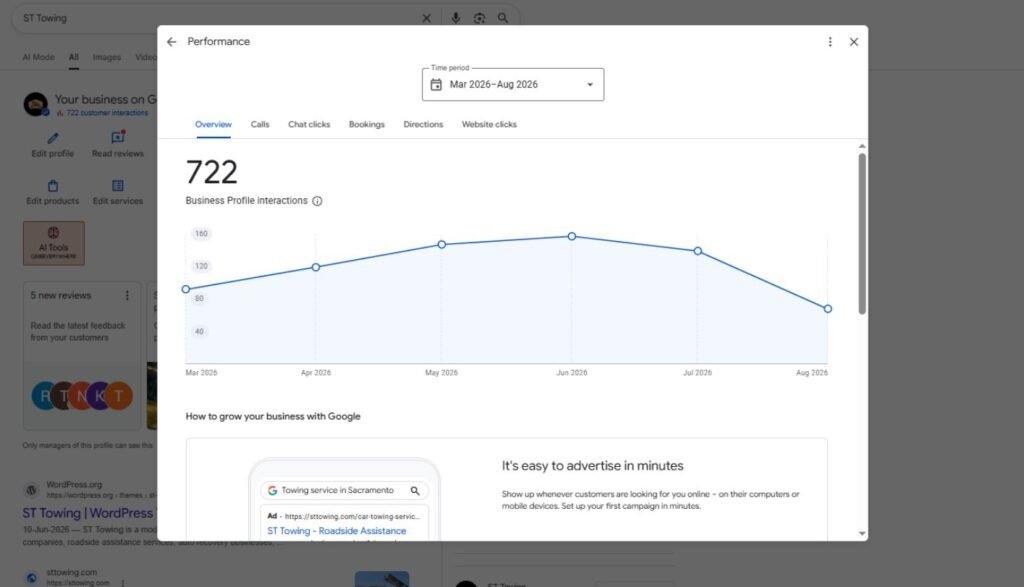1024x587 pixels.
Task: Select the Apr 2026 data point on chart
Action: pos(316,267)
